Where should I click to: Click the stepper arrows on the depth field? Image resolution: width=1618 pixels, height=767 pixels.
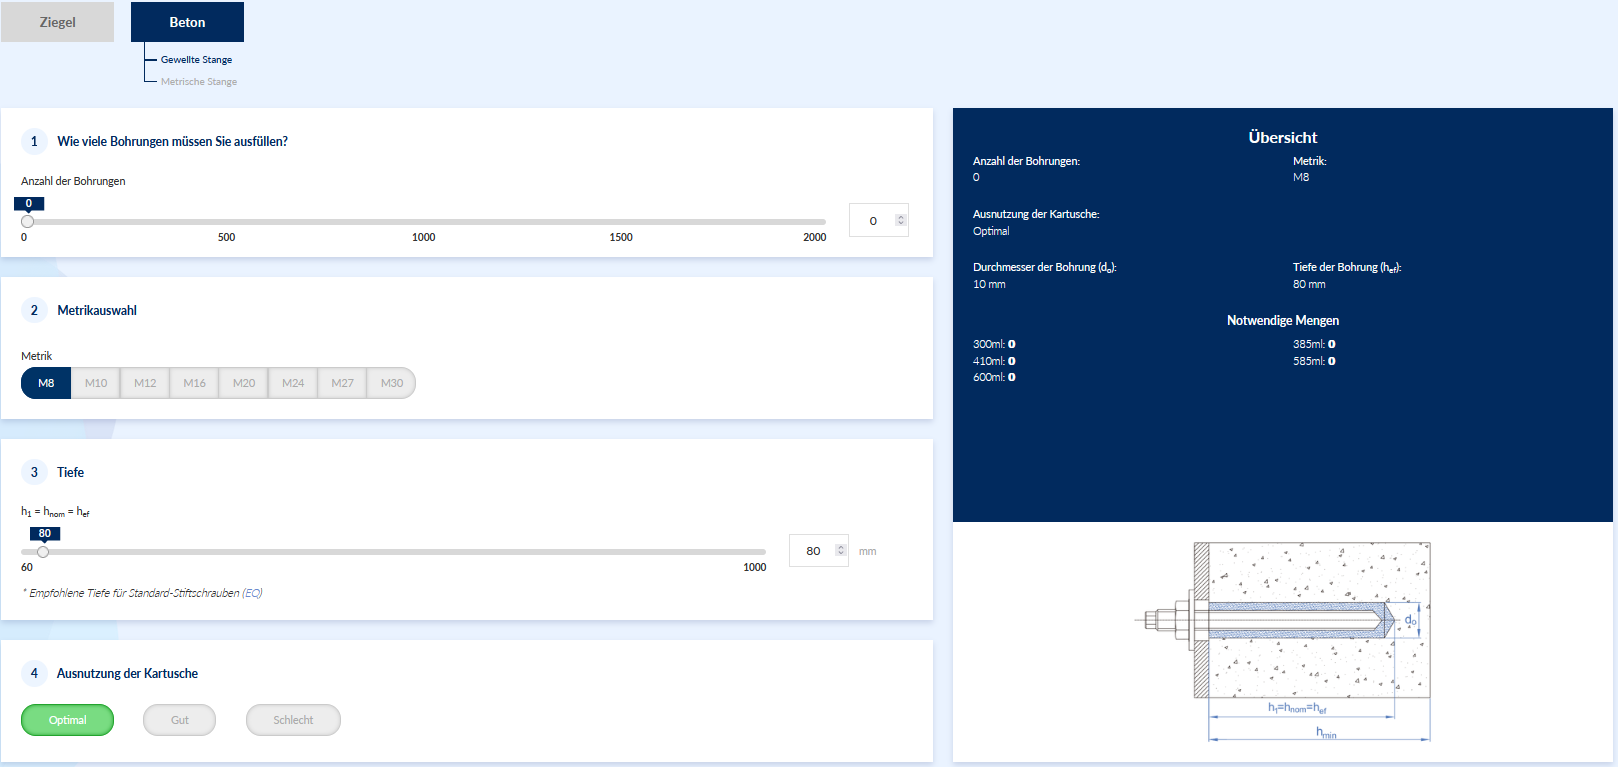[840, 551]
